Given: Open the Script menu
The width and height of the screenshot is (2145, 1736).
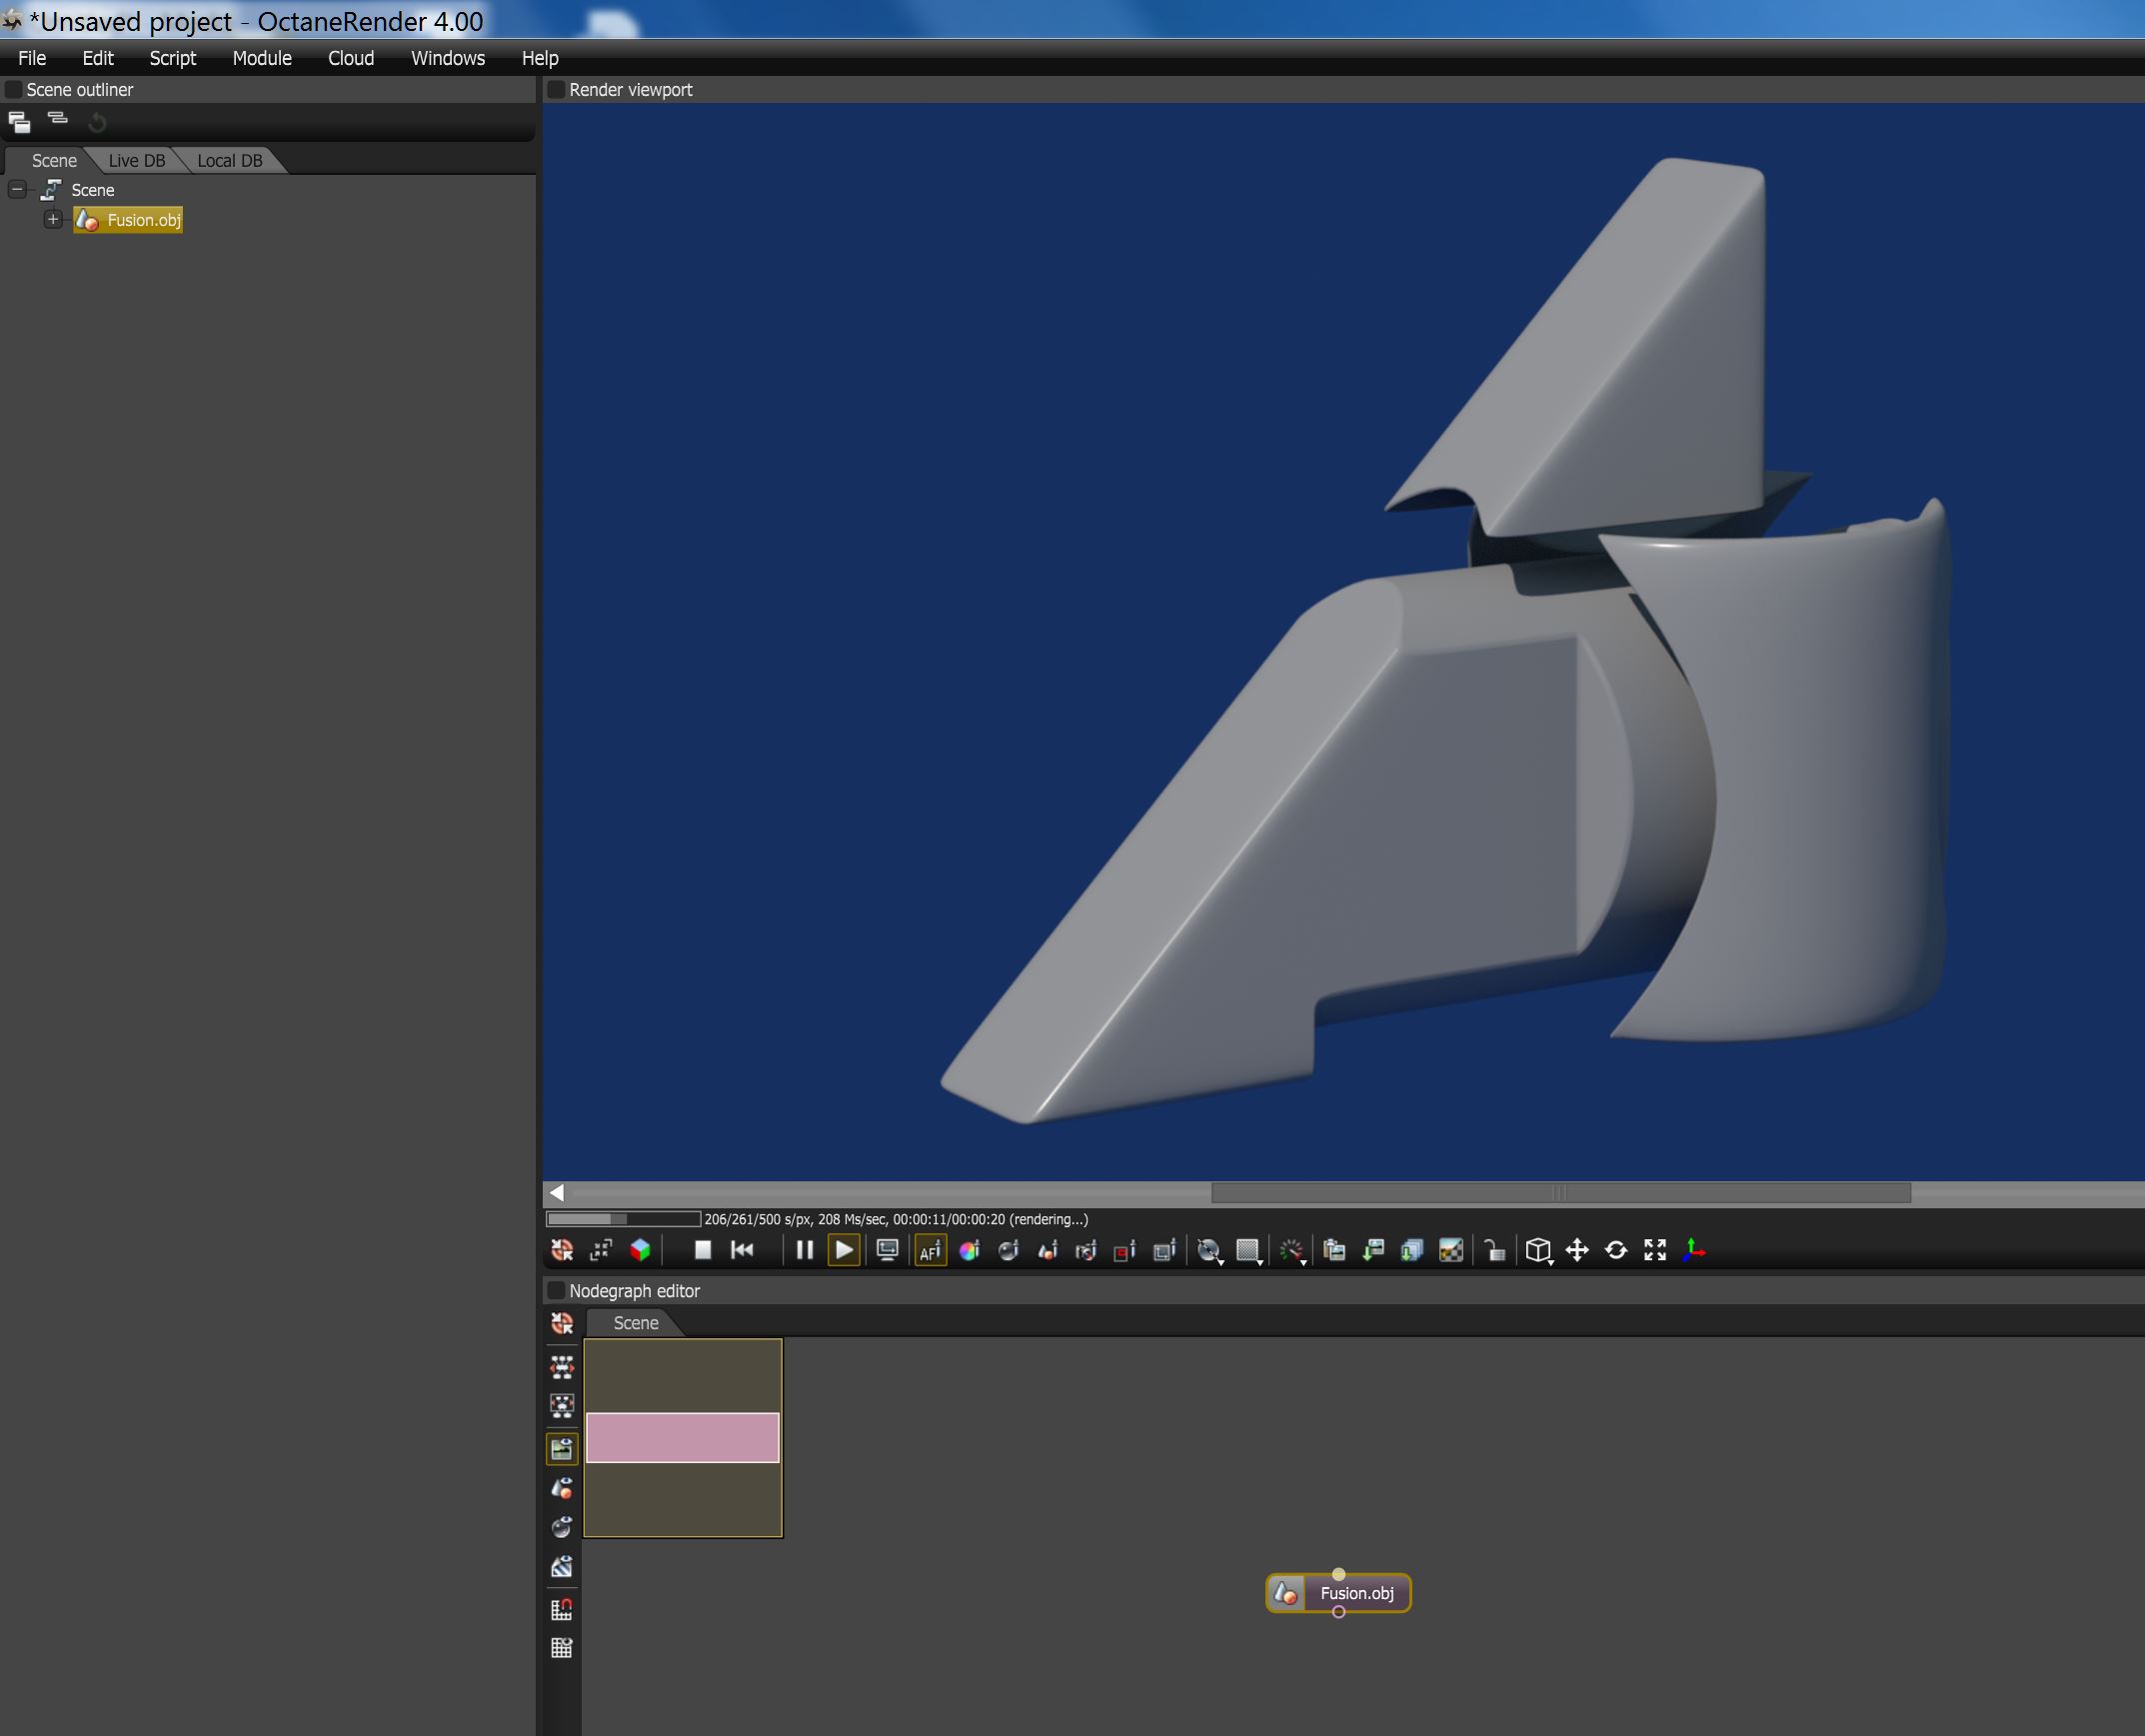Looking at the screenshot, I should coord(172,58).
